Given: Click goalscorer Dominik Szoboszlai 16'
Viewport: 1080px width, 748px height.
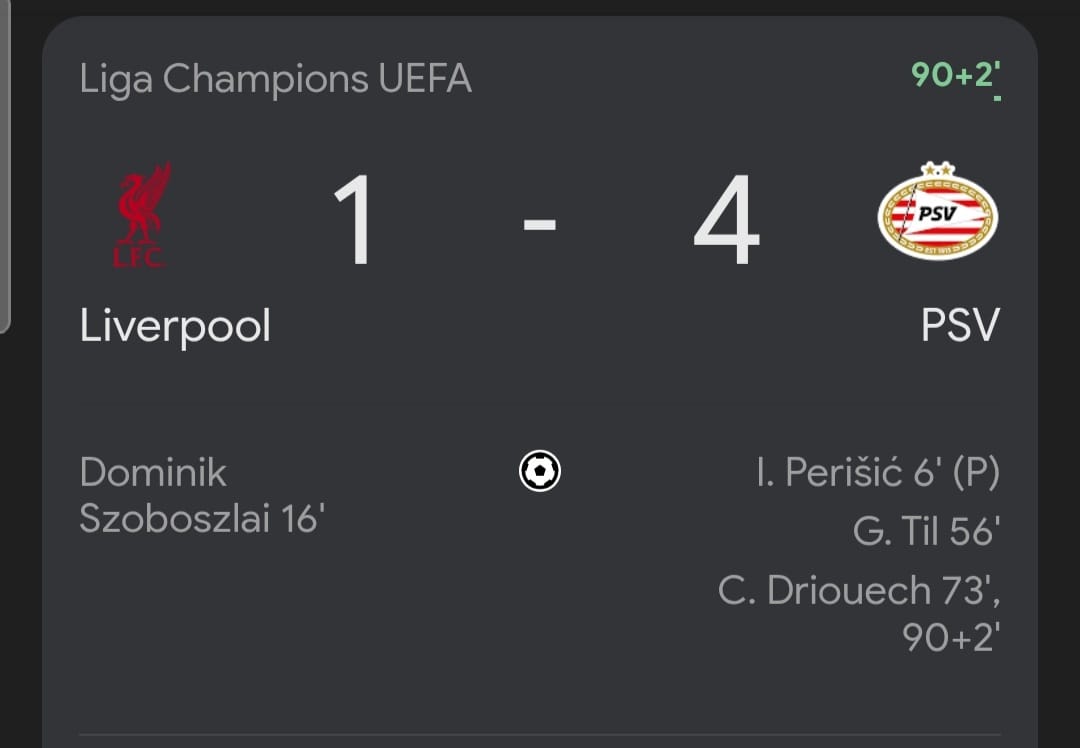Looking at the screenshot, I should 200,495.
